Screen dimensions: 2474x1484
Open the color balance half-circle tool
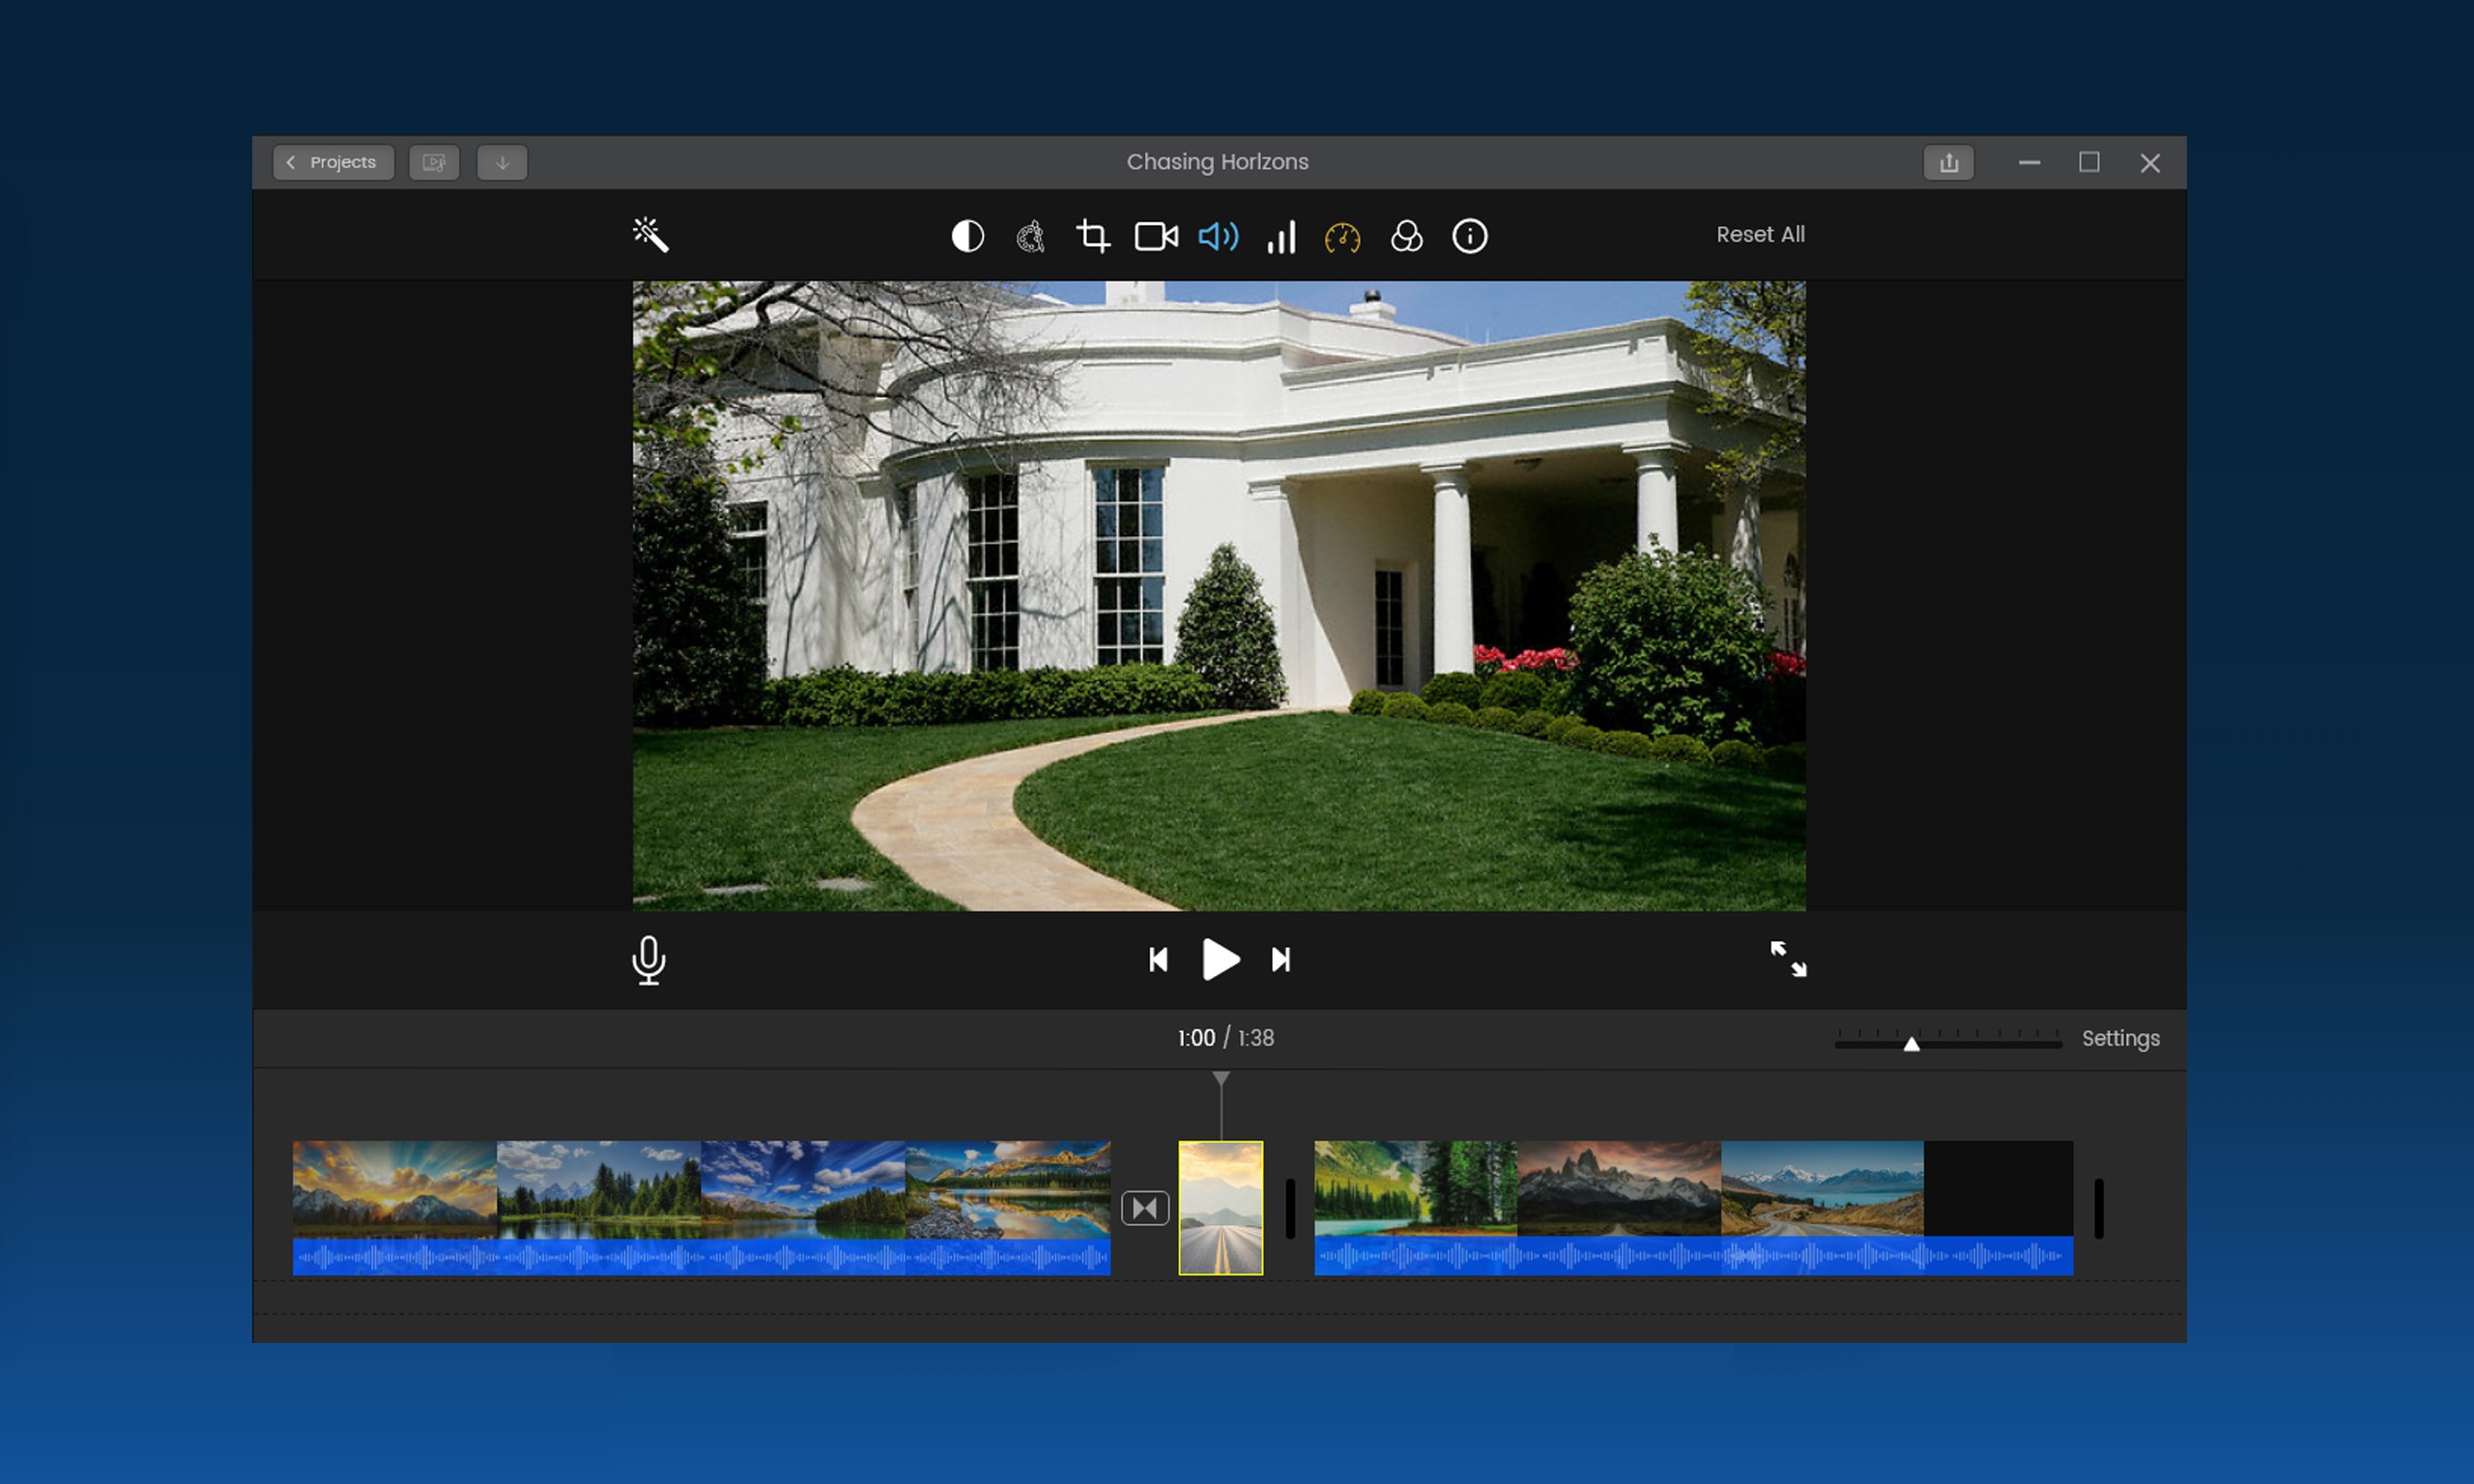(x=967, y=237)
